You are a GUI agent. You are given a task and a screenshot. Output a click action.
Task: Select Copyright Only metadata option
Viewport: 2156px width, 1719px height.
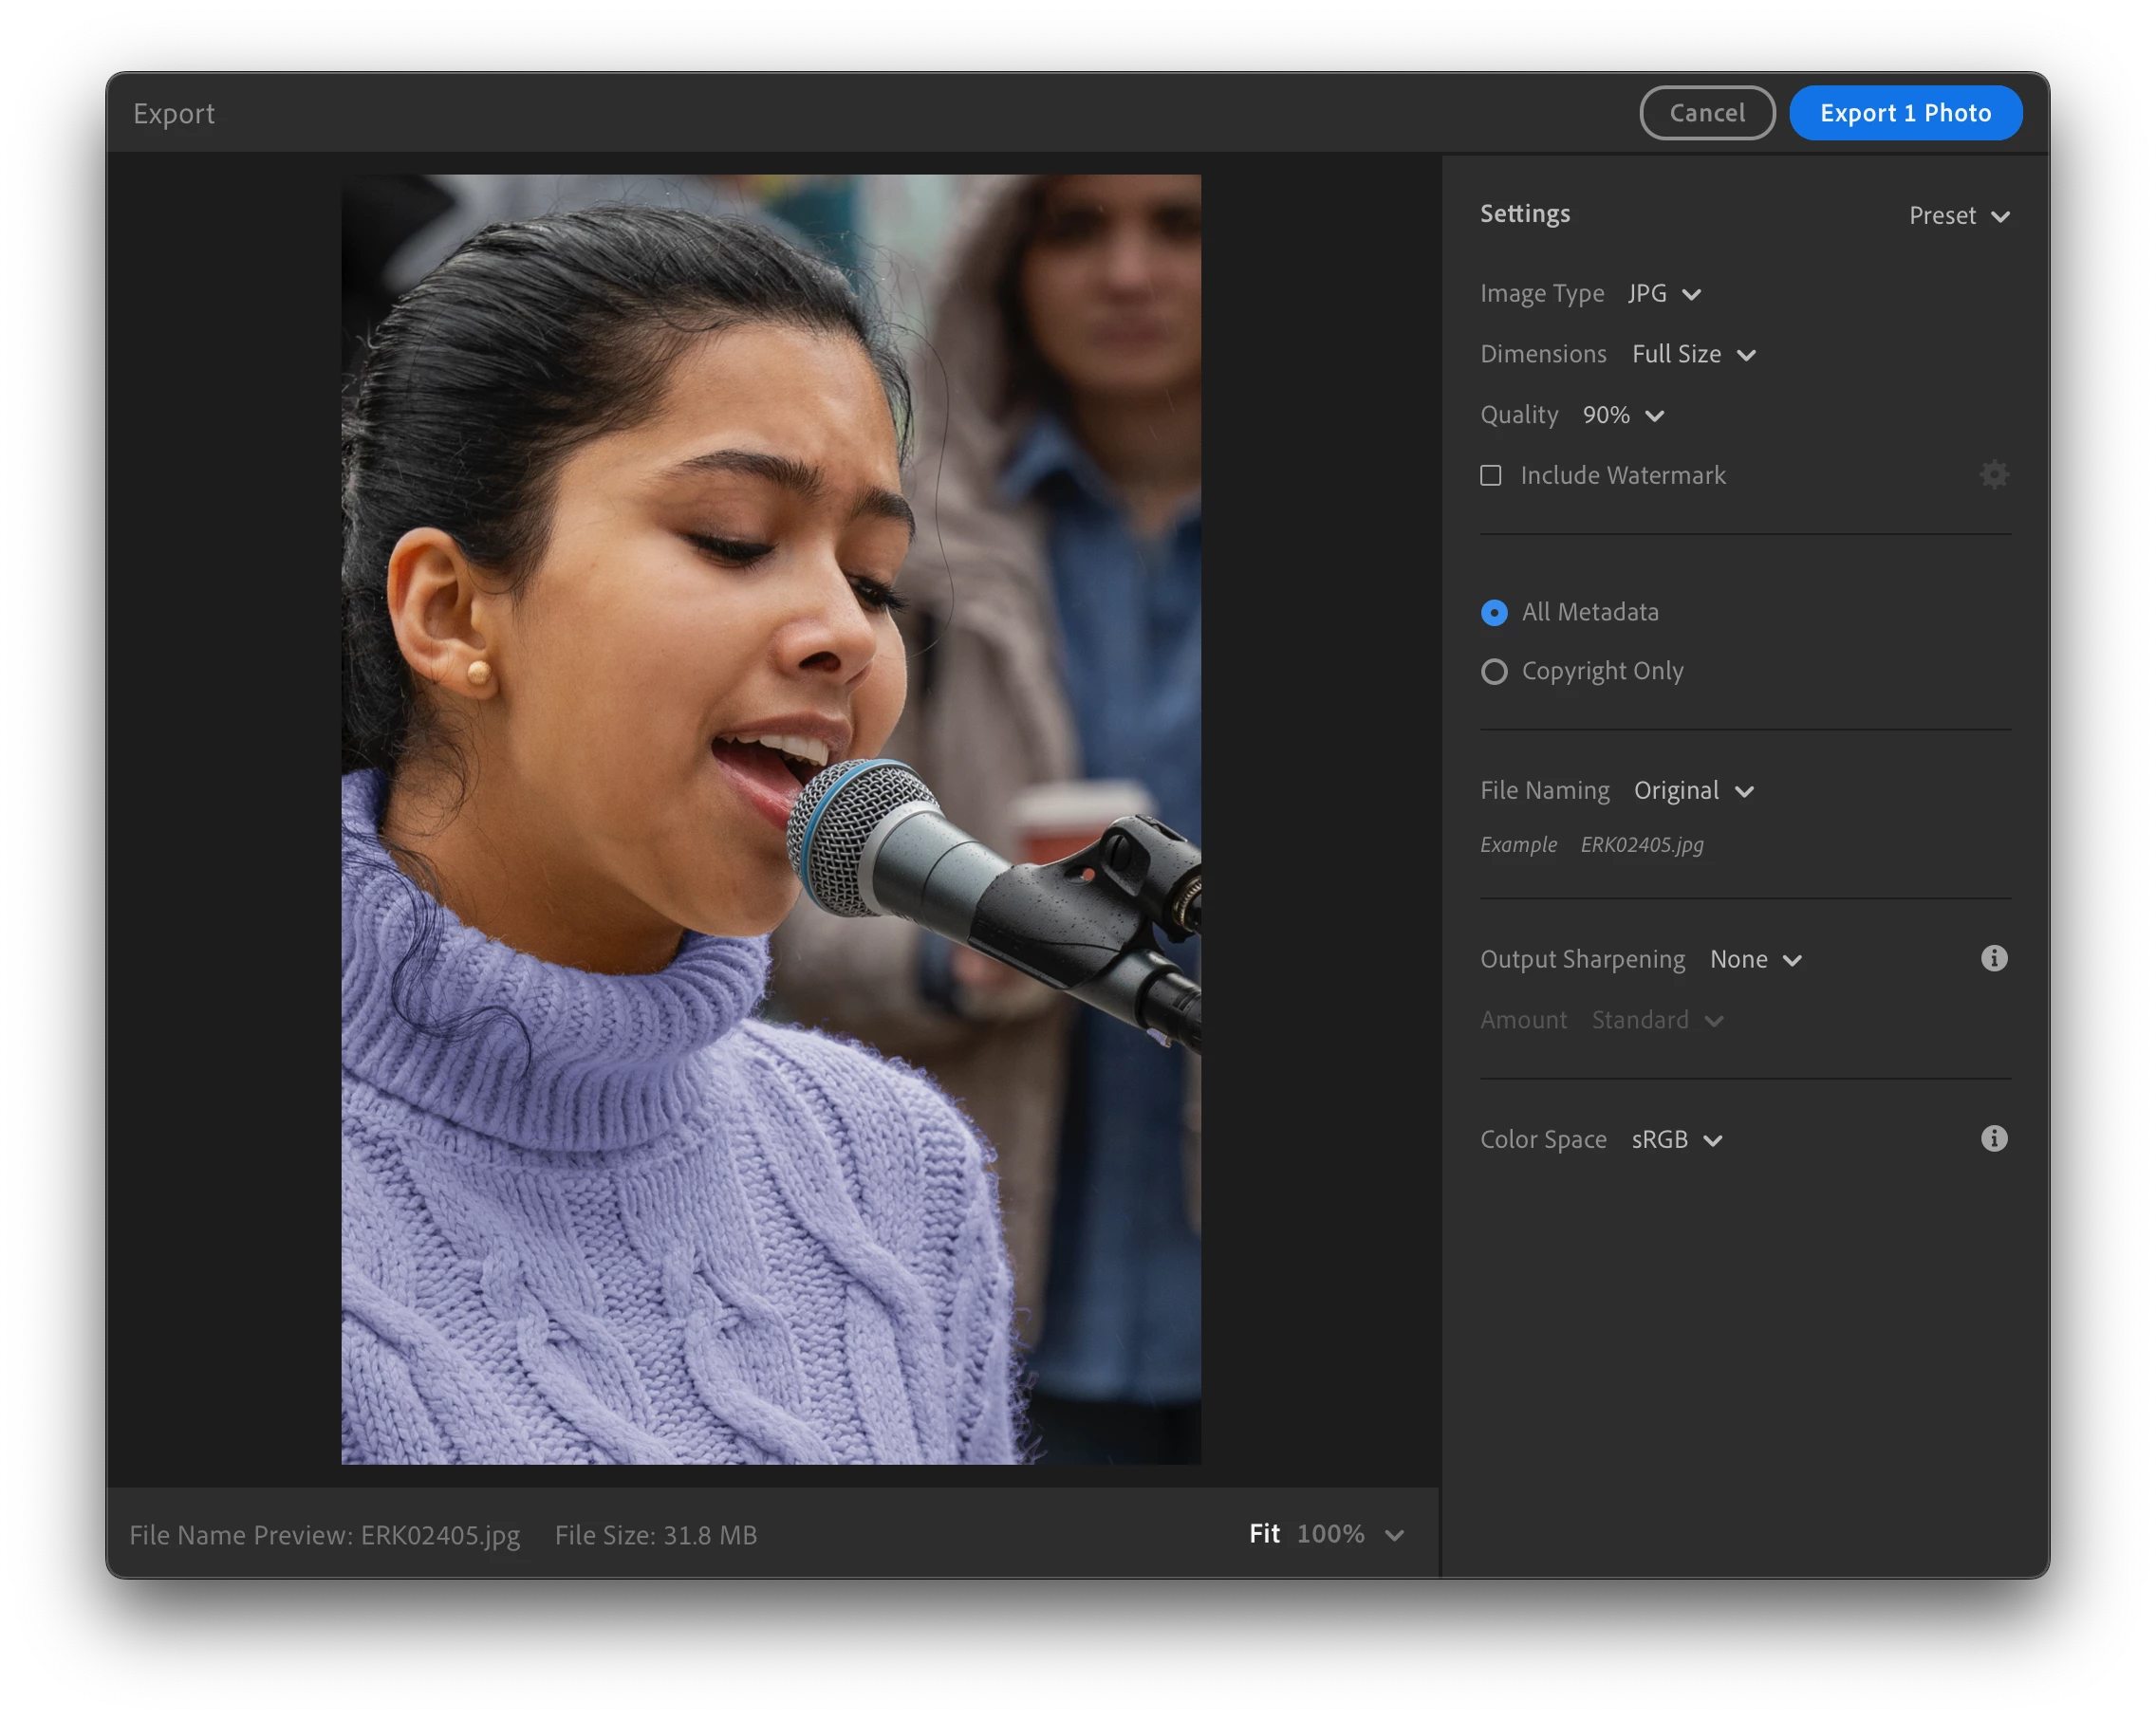1494,672
